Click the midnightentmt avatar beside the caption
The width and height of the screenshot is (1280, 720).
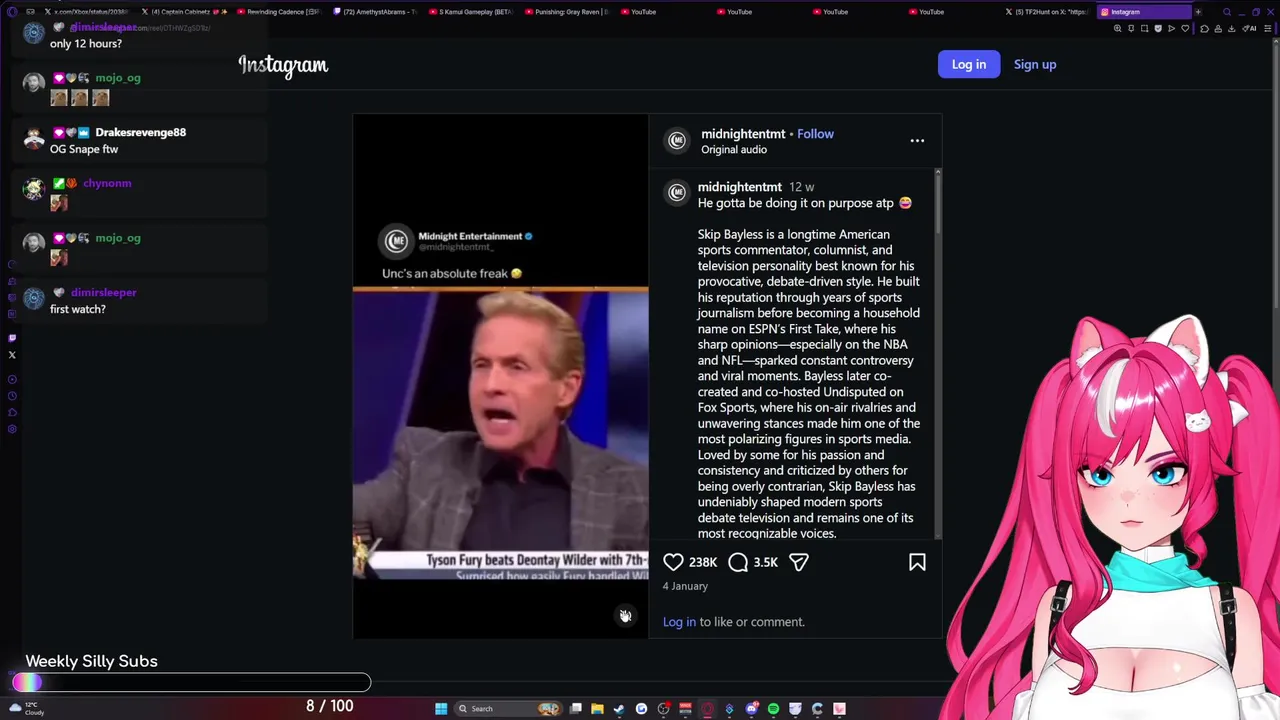(677, 192)
